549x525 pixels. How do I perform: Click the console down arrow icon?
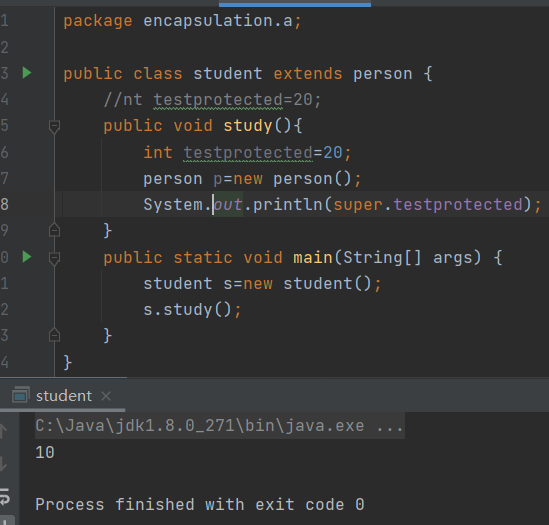tap(3, 463)
